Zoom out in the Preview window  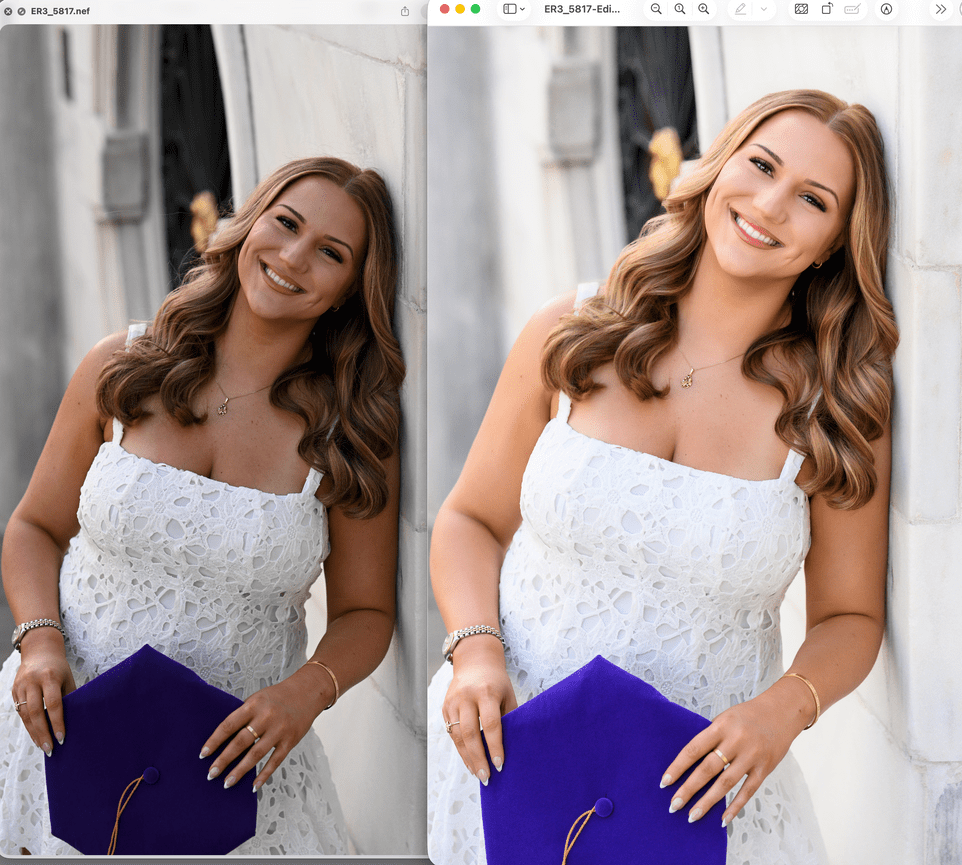click(656, 9)
